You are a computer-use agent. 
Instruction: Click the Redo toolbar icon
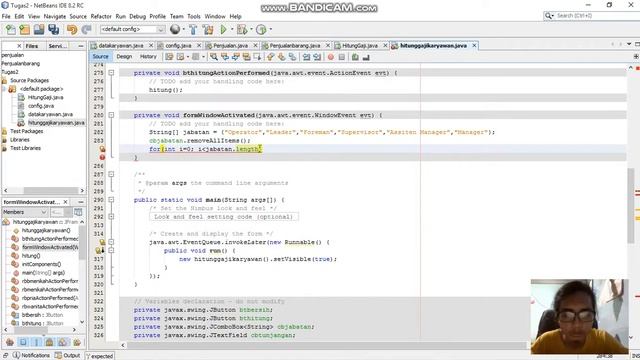86,29
